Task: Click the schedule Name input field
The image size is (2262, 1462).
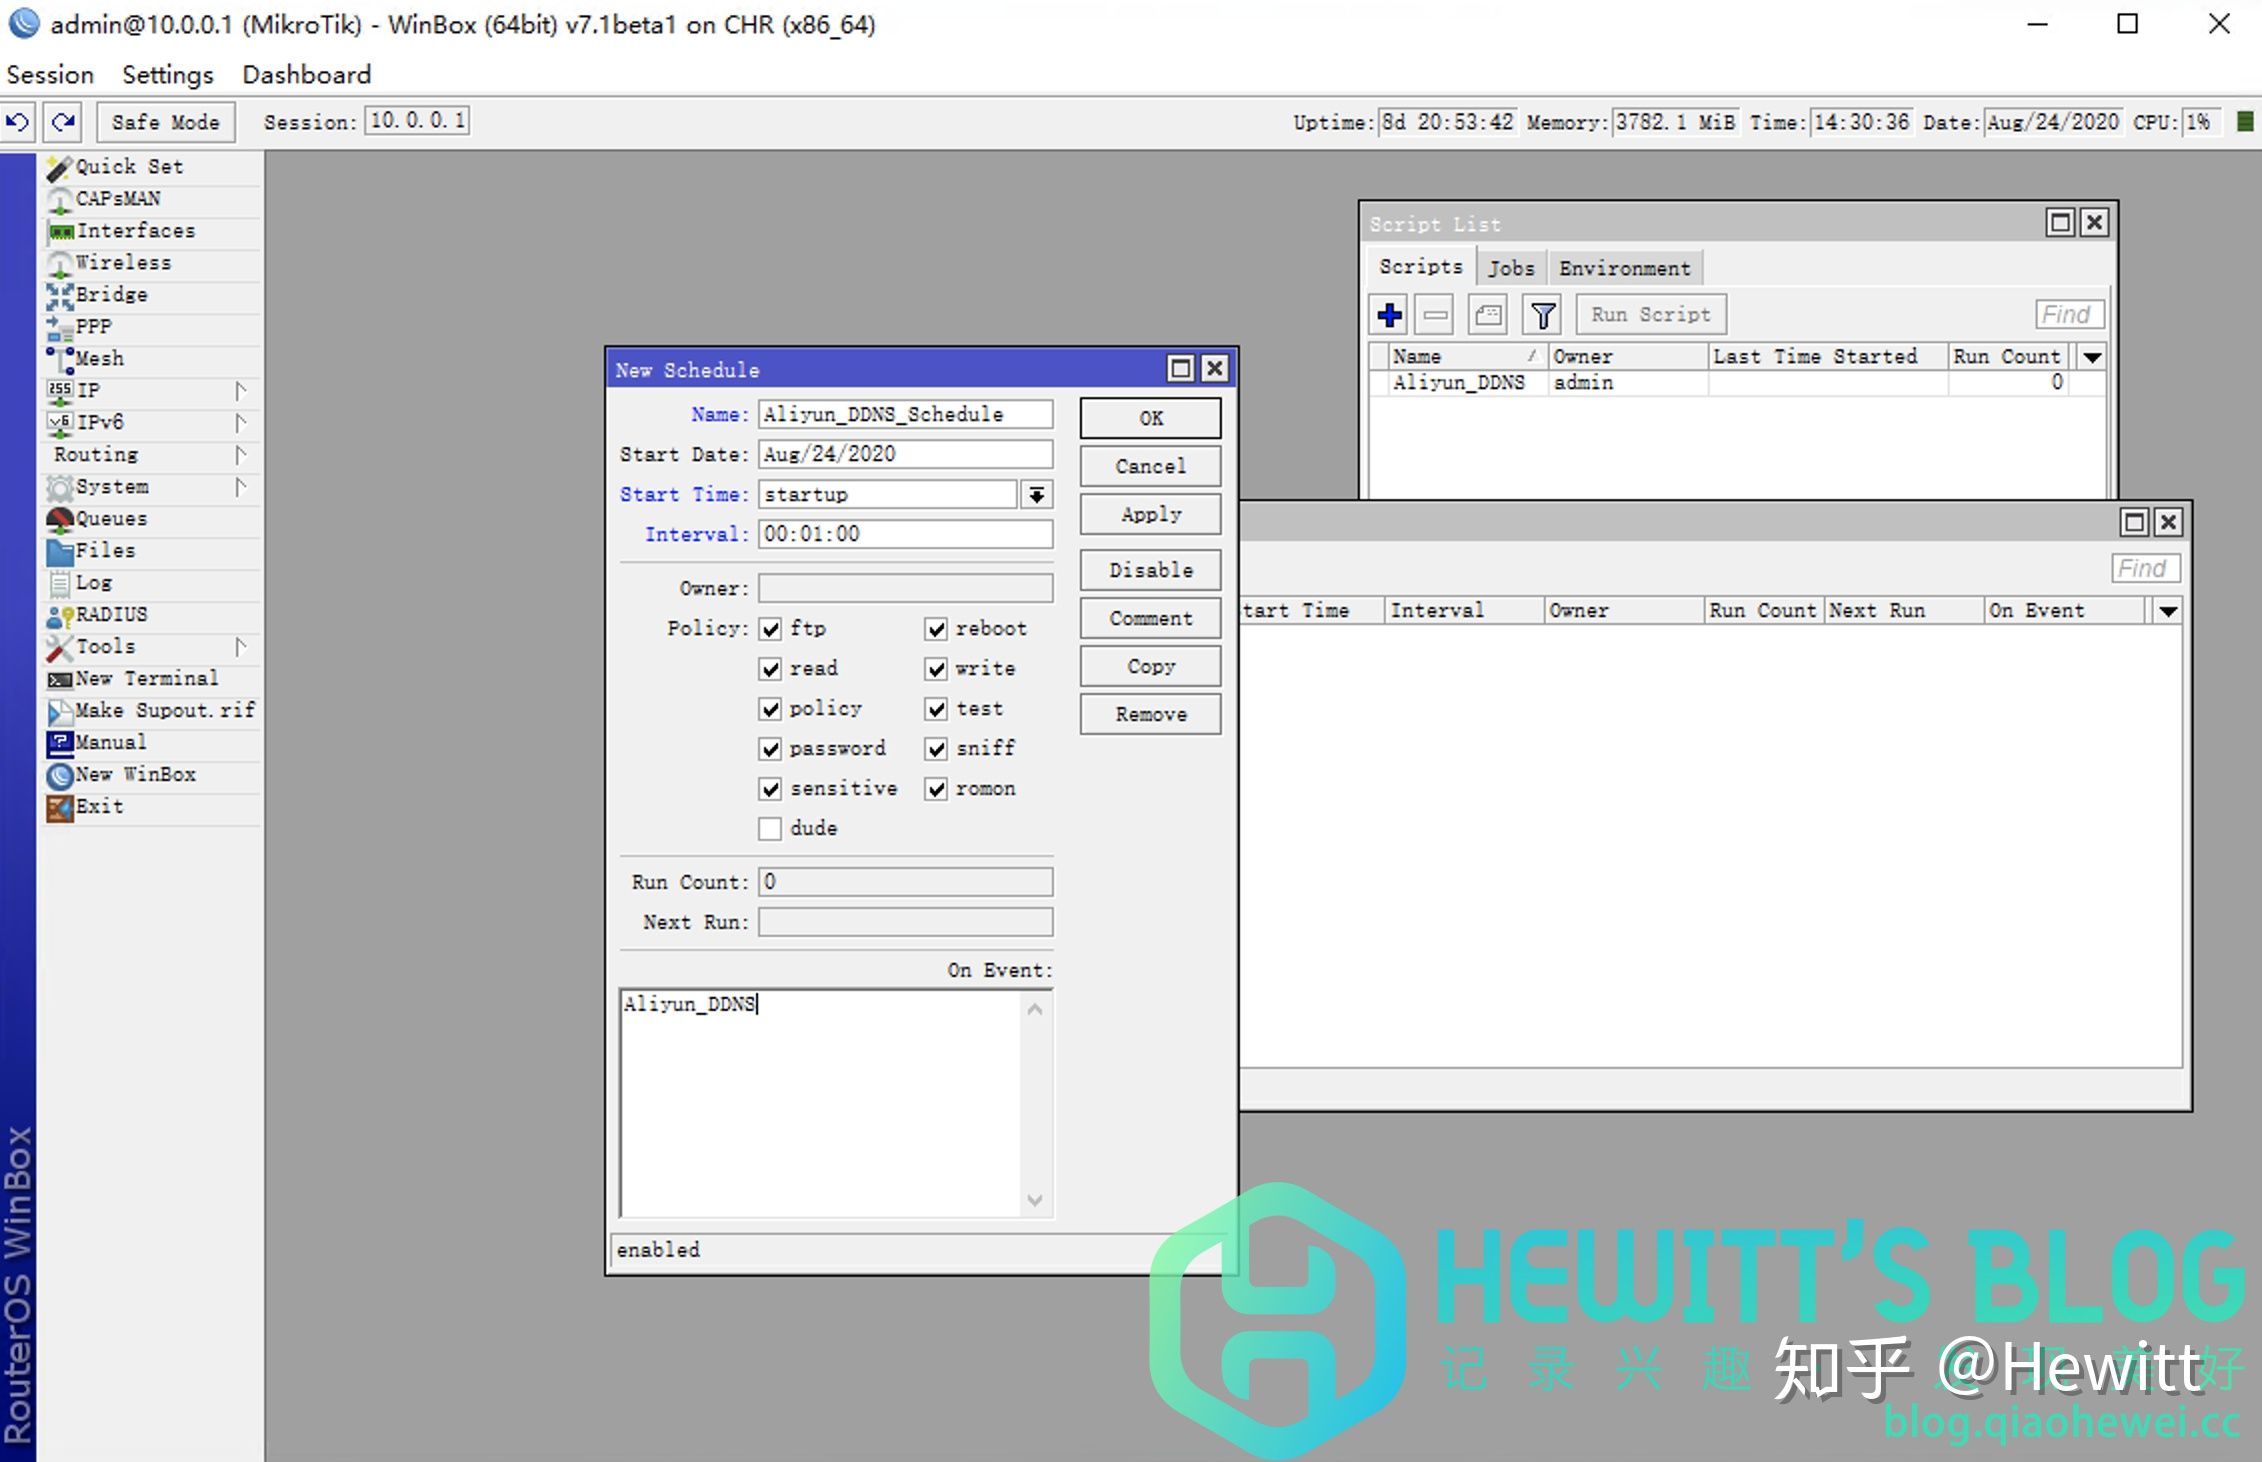Action: 905,415
